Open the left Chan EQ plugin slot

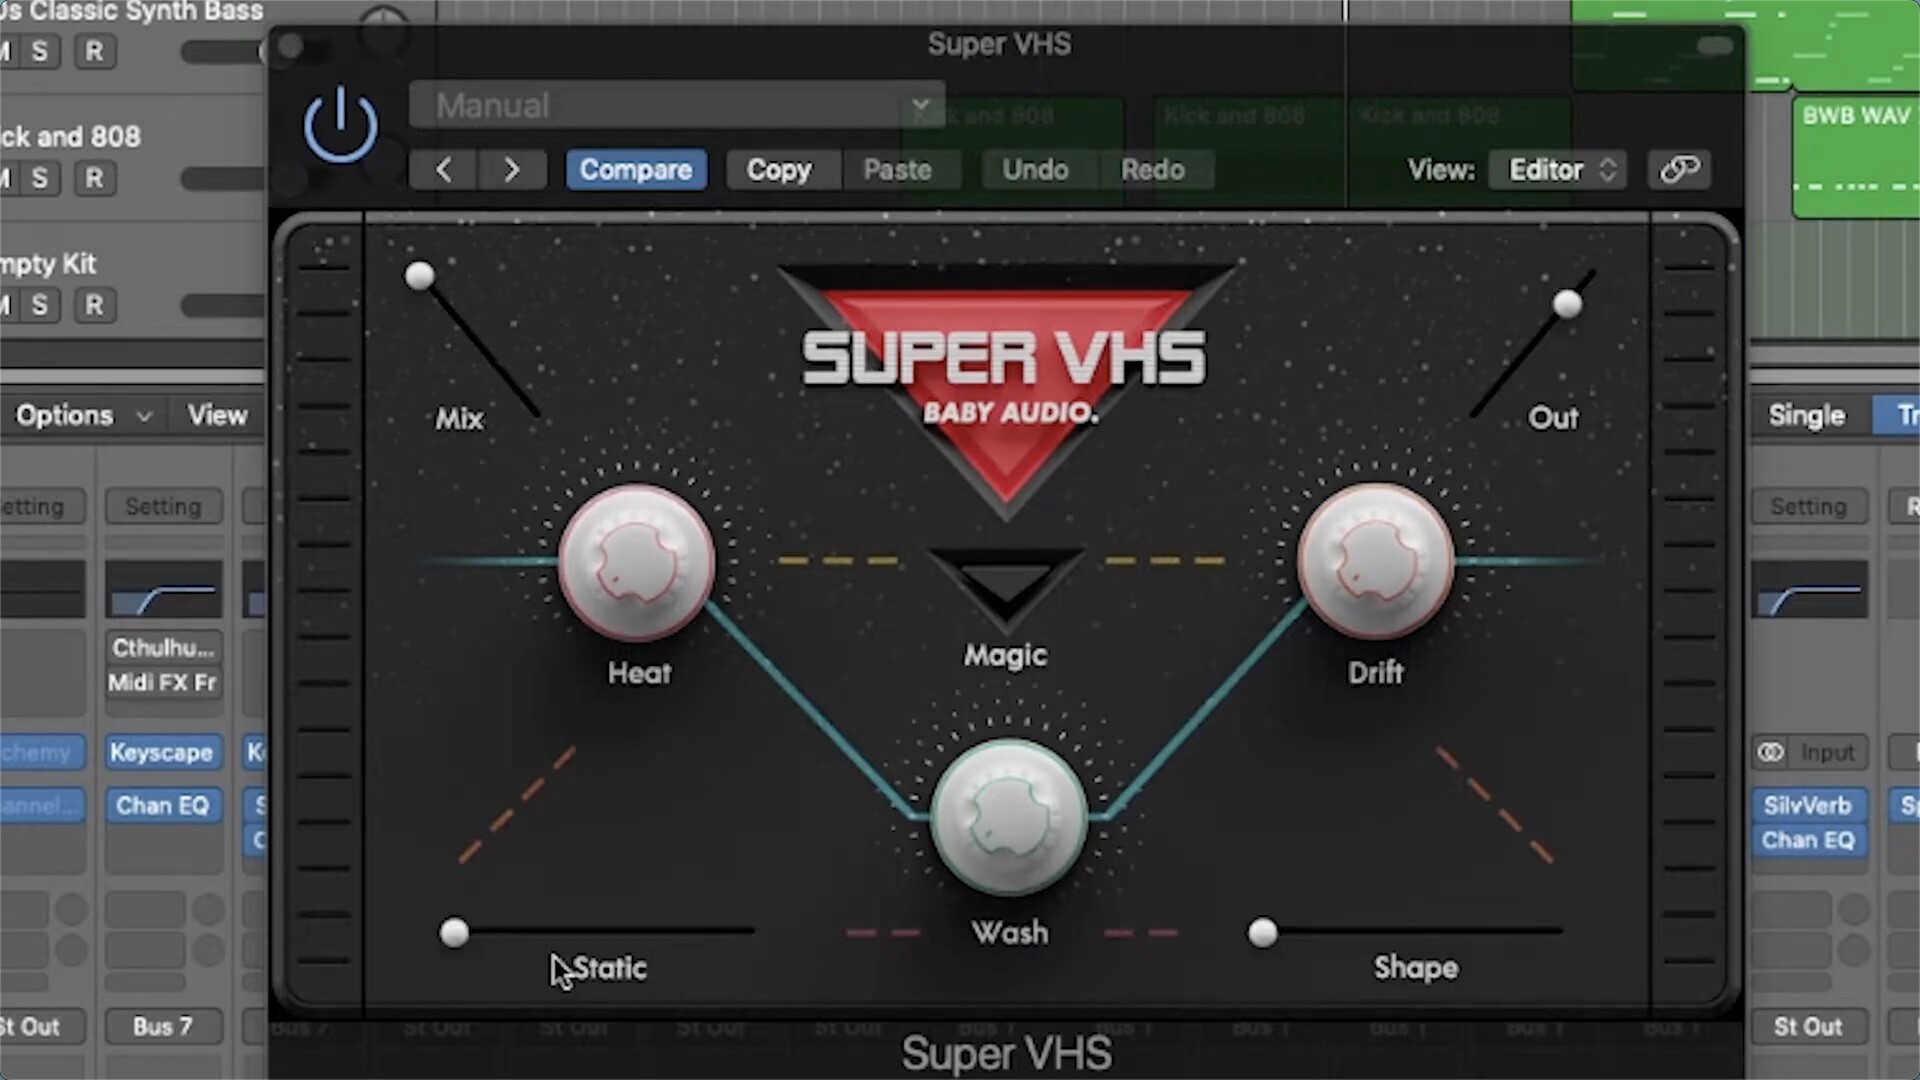click(x=163, y=806)
